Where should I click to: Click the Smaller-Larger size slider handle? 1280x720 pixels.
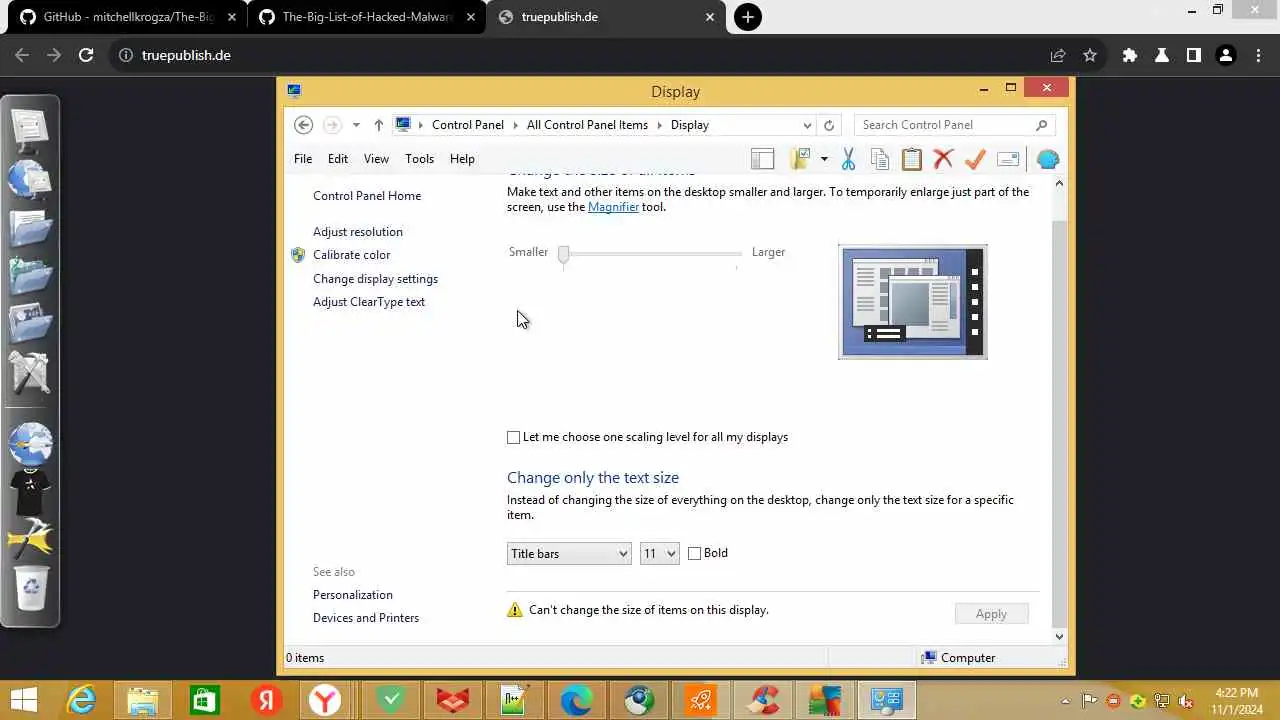pos(564,255)
